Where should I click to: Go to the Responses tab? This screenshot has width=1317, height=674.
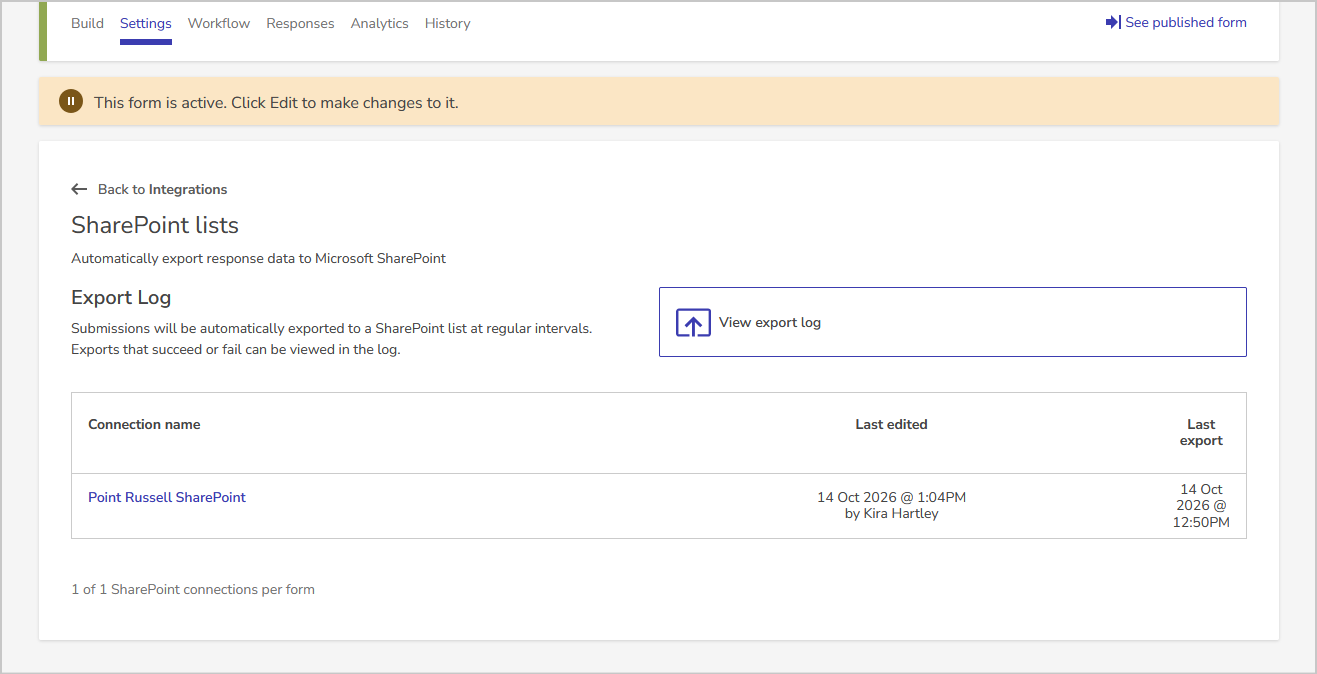pyautogui.click(x=300, y=23)
